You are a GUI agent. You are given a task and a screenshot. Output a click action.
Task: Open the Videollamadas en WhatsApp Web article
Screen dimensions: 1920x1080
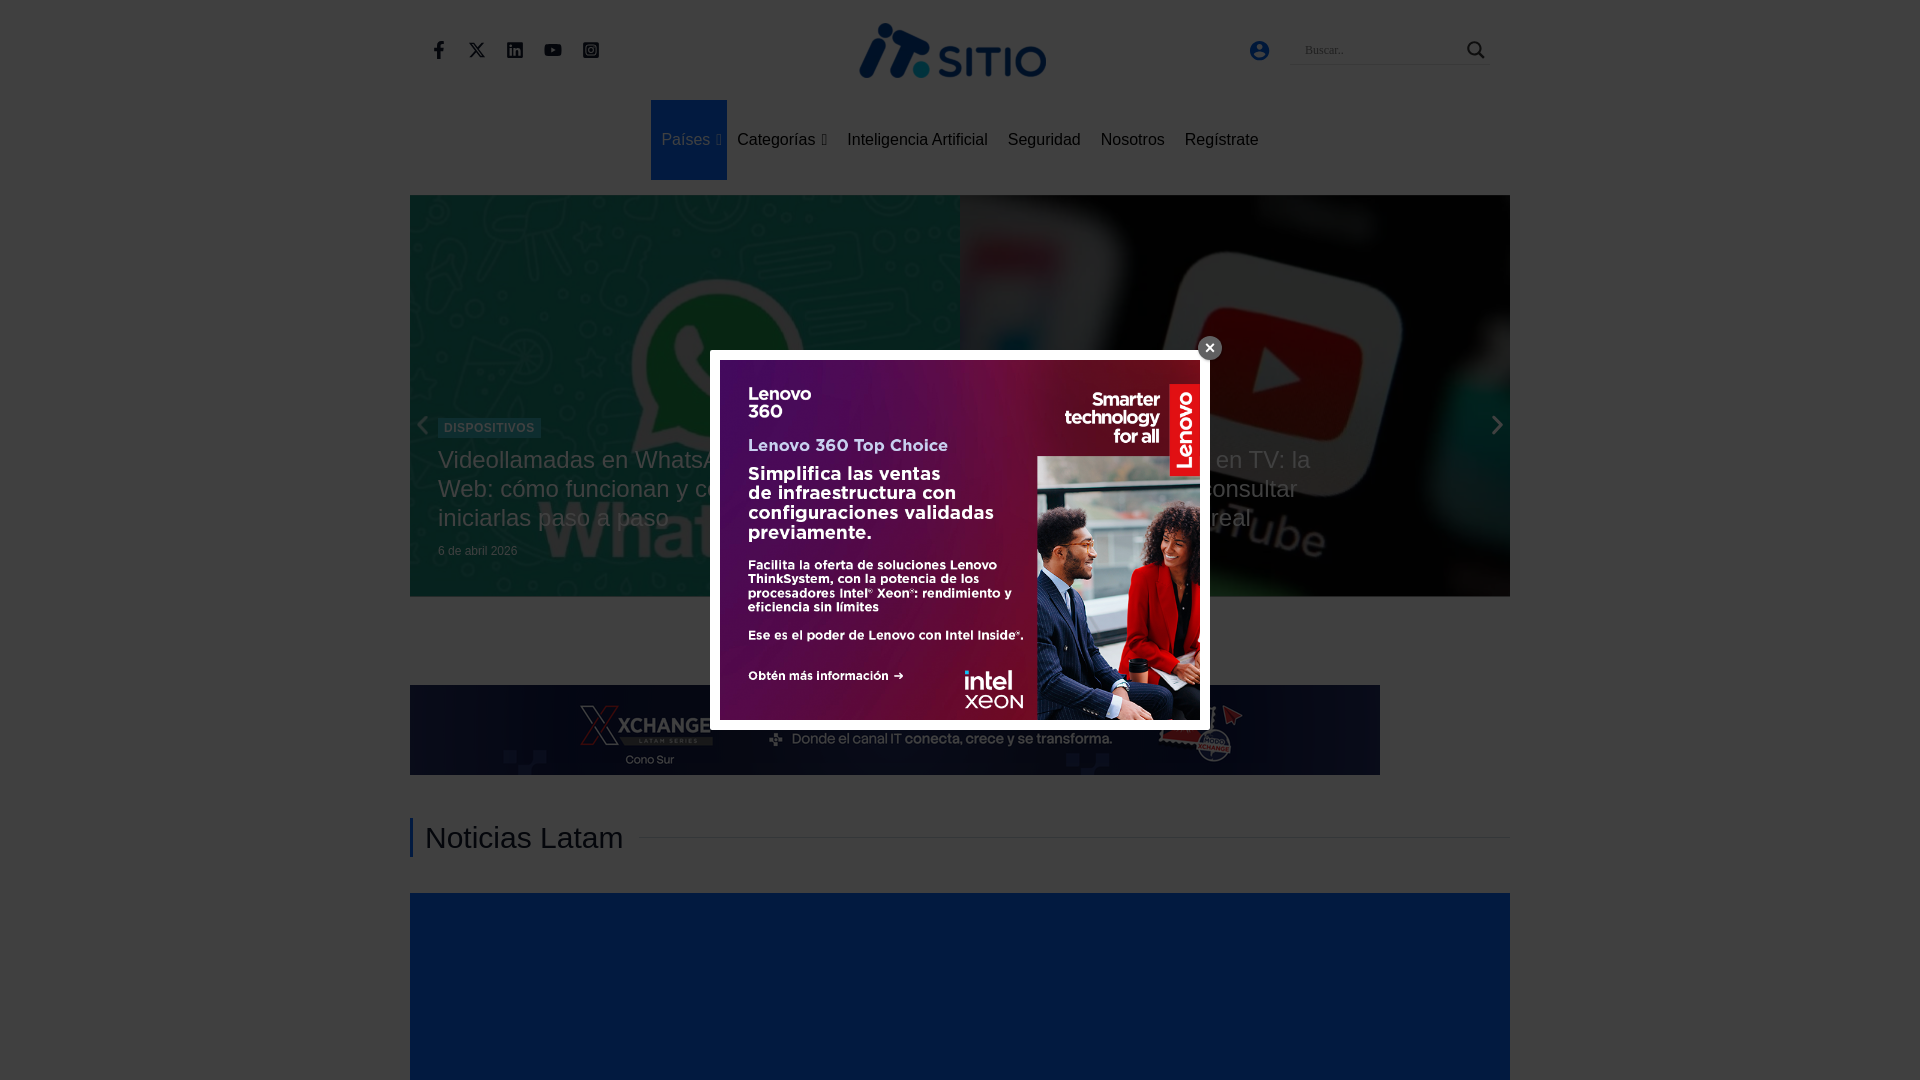[x=572, y=489]
